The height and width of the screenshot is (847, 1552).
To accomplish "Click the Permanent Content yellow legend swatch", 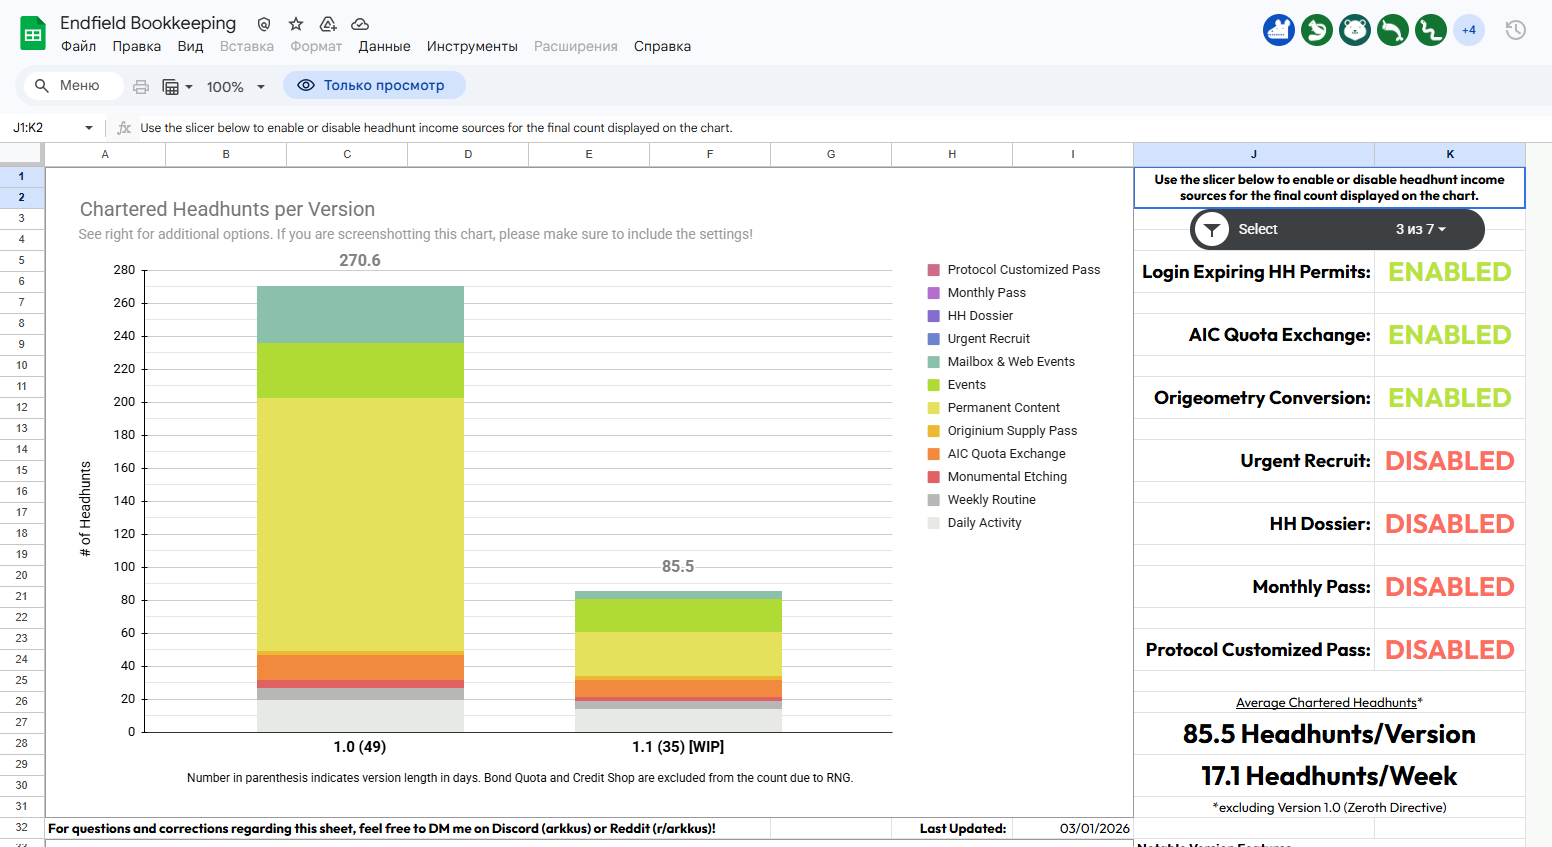I will point(934,408).
